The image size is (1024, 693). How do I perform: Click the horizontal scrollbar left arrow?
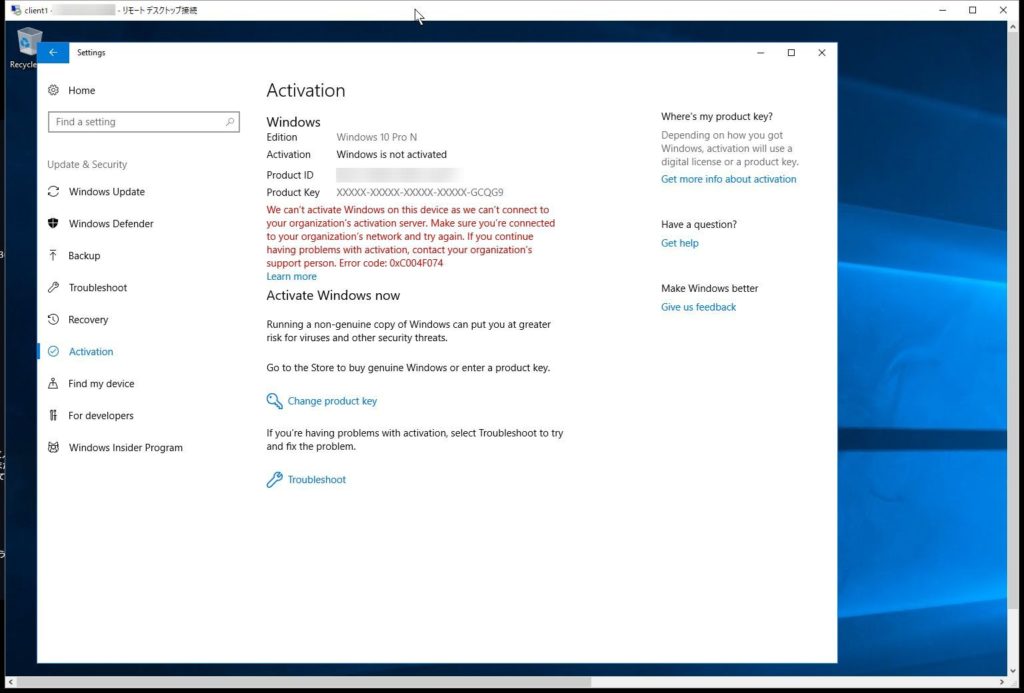[10, 682]
